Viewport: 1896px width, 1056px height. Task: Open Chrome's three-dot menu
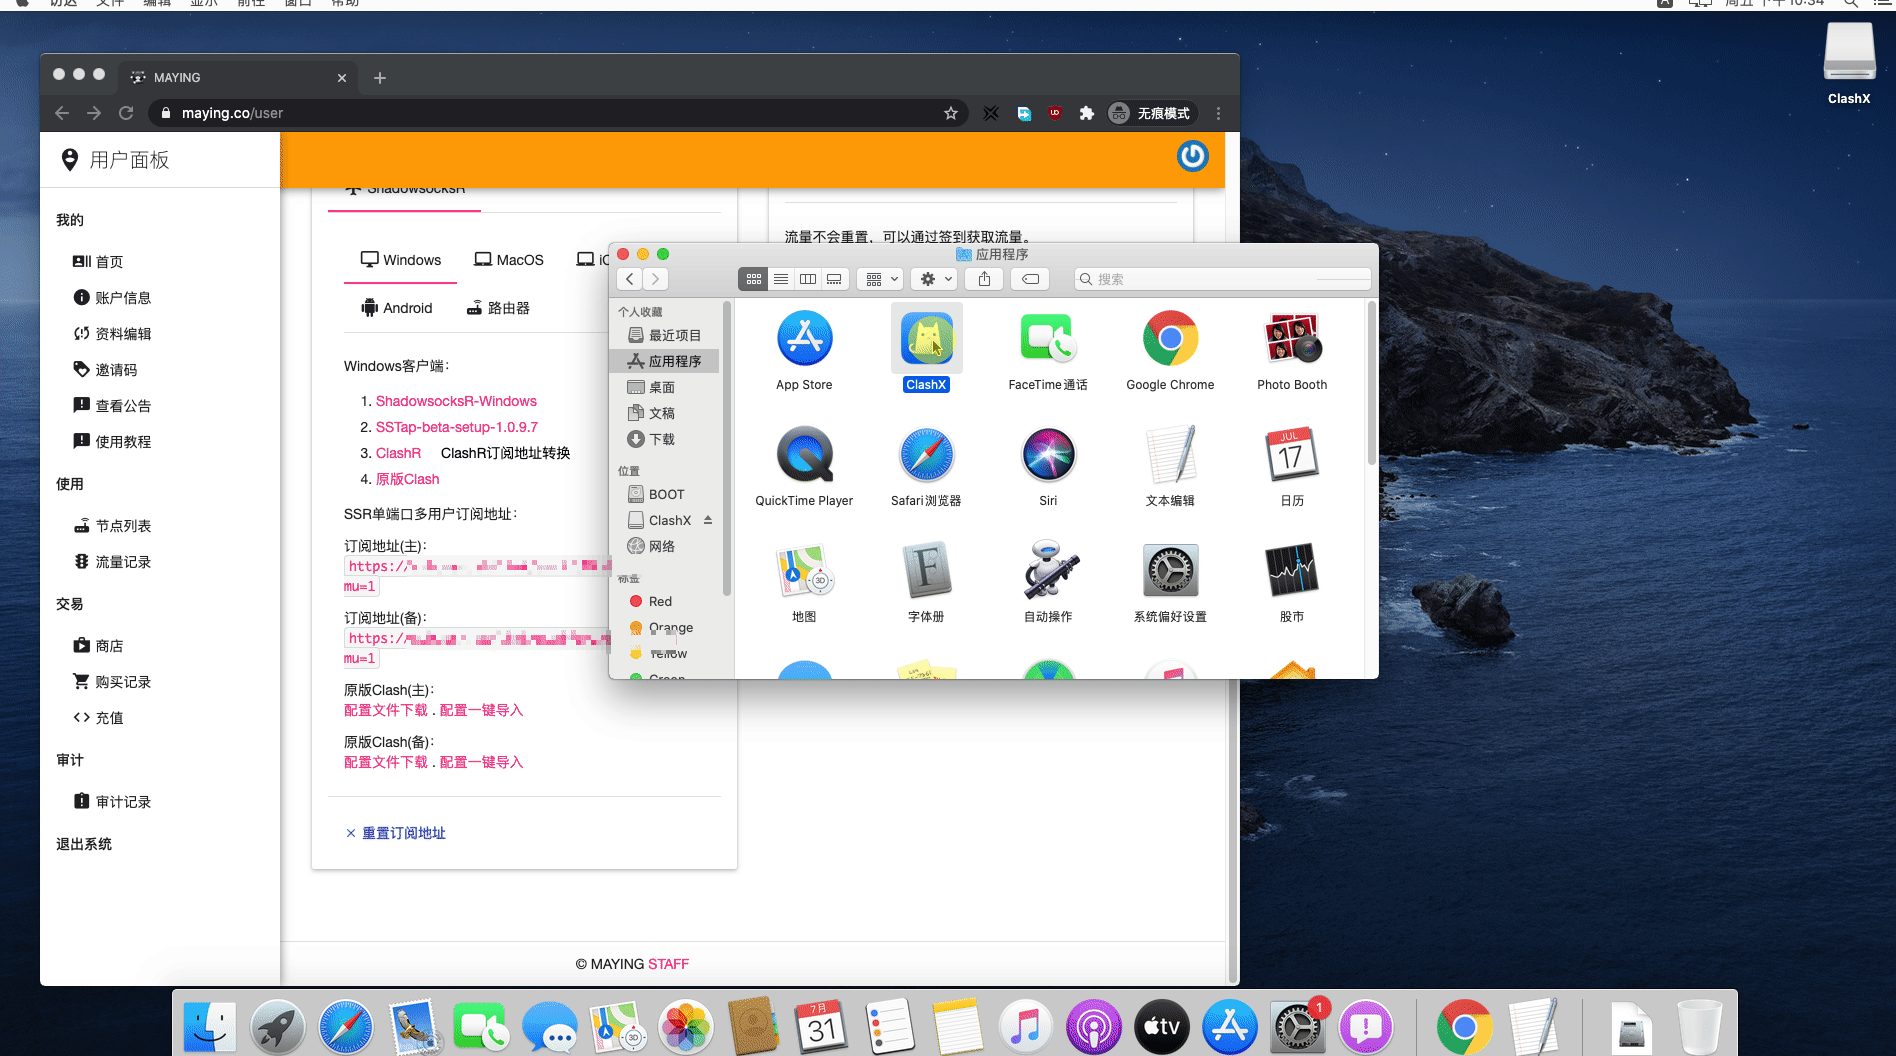(1218, 113)
